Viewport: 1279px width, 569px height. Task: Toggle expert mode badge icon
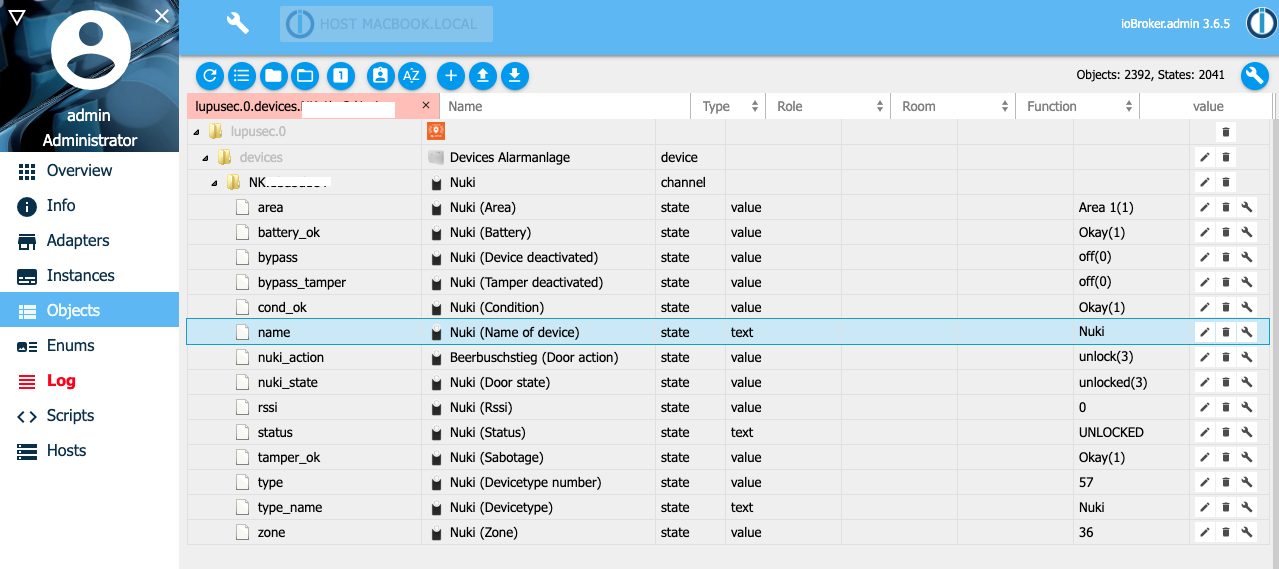[x=380, y=75]
